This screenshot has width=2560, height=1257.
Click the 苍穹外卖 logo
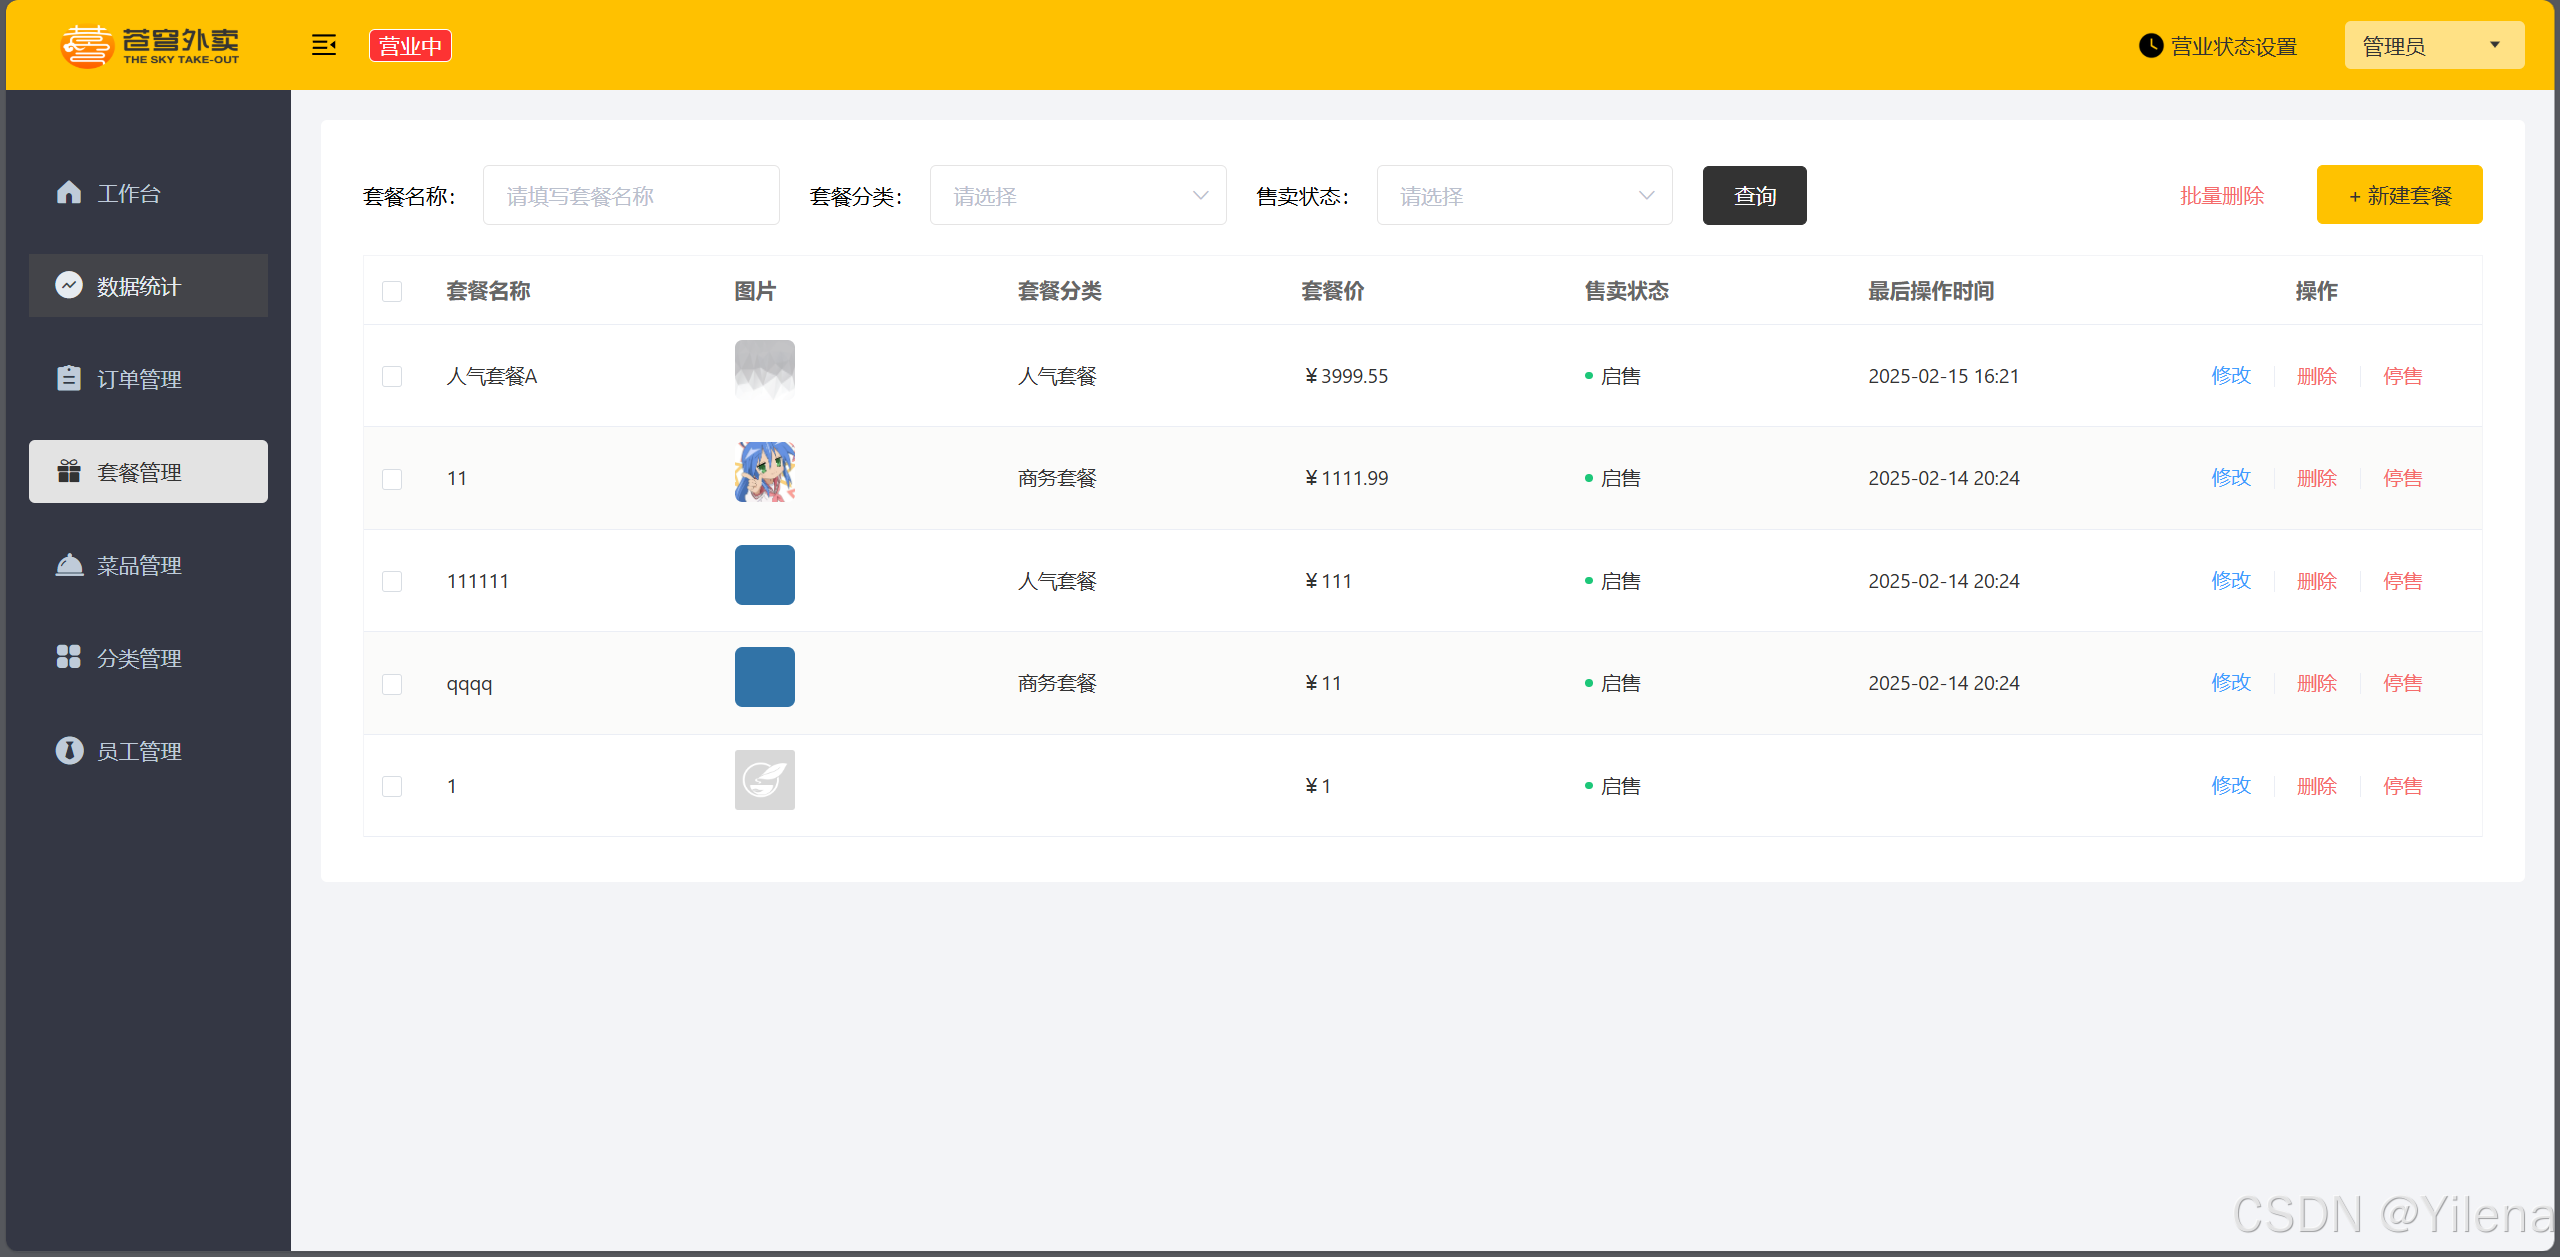pos(150,45)
